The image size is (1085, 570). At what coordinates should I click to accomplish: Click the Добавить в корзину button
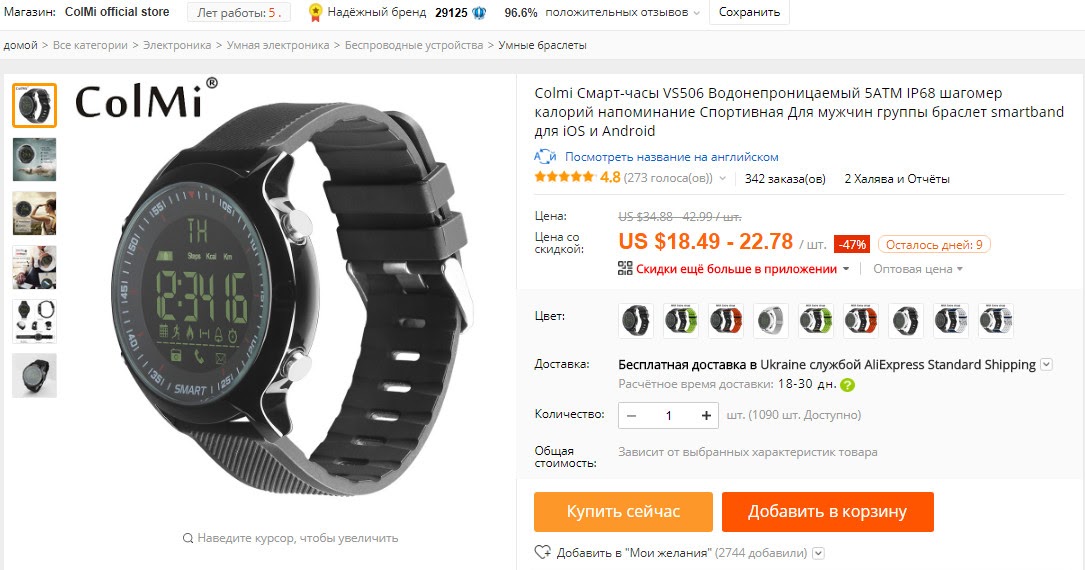pos(828,511)
